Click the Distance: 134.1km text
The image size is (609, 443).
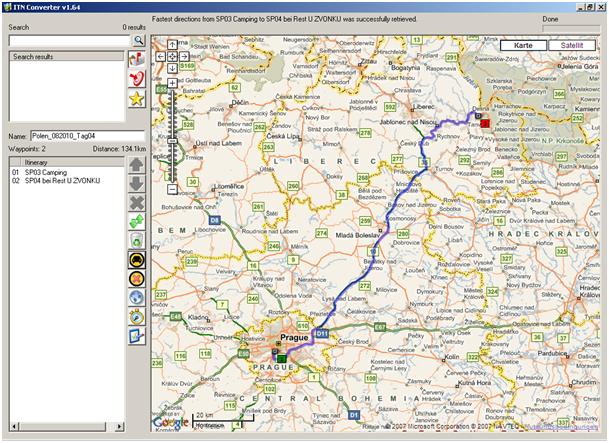tap(119, 149)
